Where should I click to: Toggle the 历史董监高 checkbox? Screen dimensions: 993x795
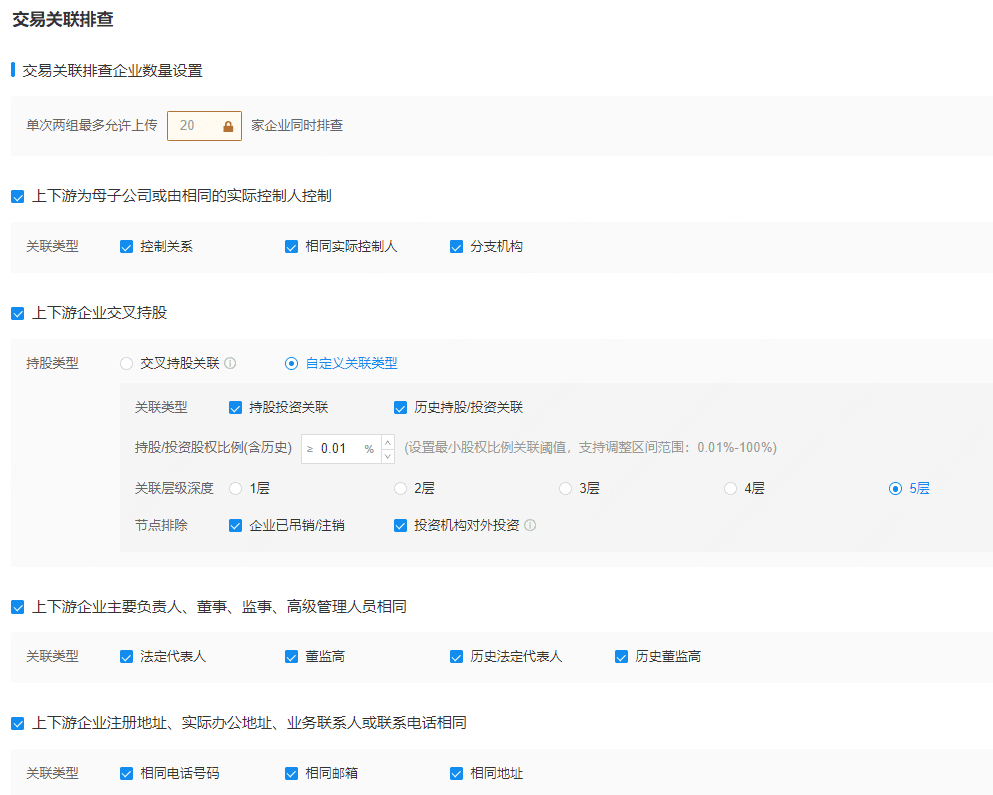621,656
